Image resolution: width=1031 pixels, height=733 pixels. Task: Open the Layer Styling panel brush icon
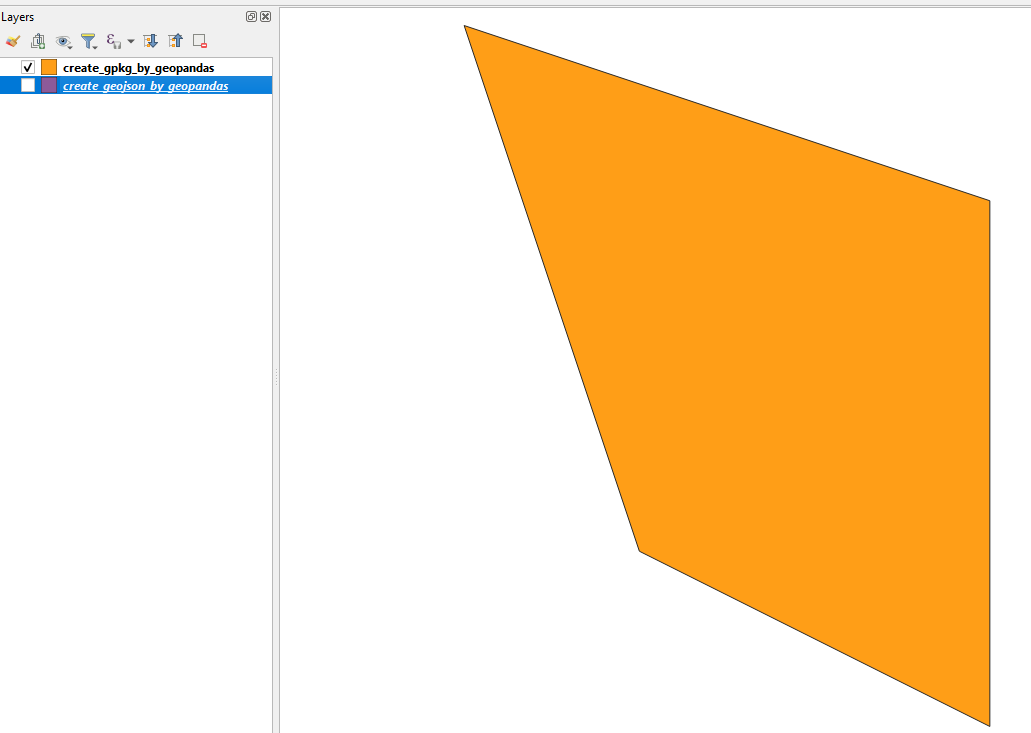coord(12,41)
